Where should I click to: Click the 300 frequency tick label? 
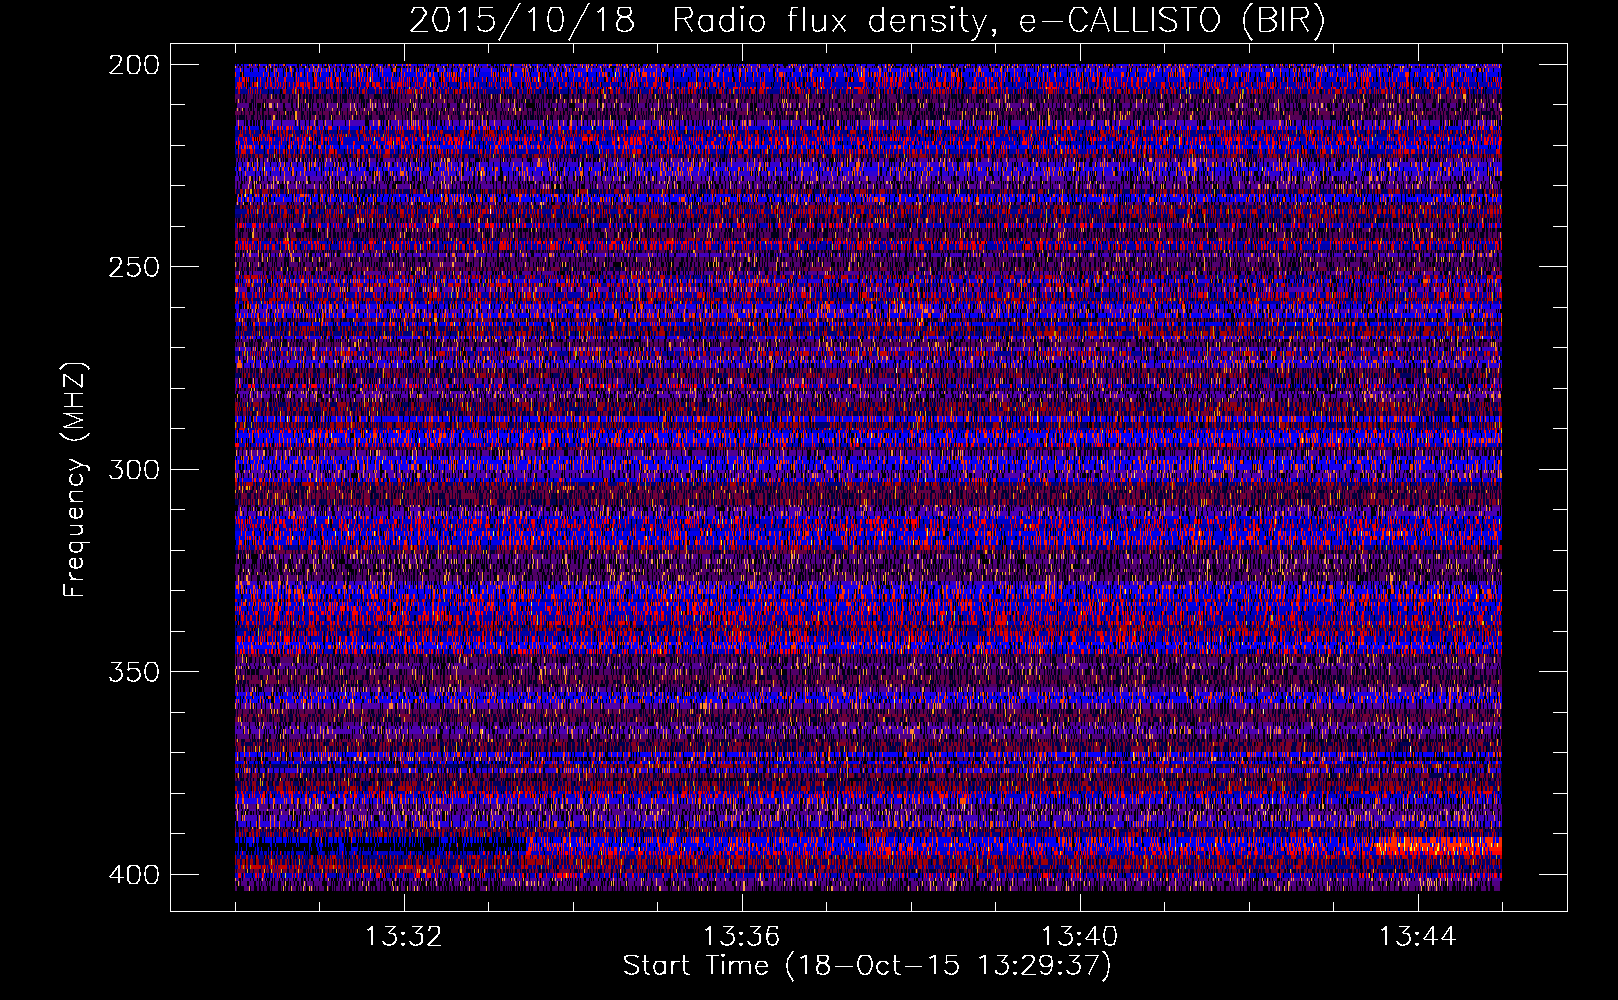pos(133,469)
